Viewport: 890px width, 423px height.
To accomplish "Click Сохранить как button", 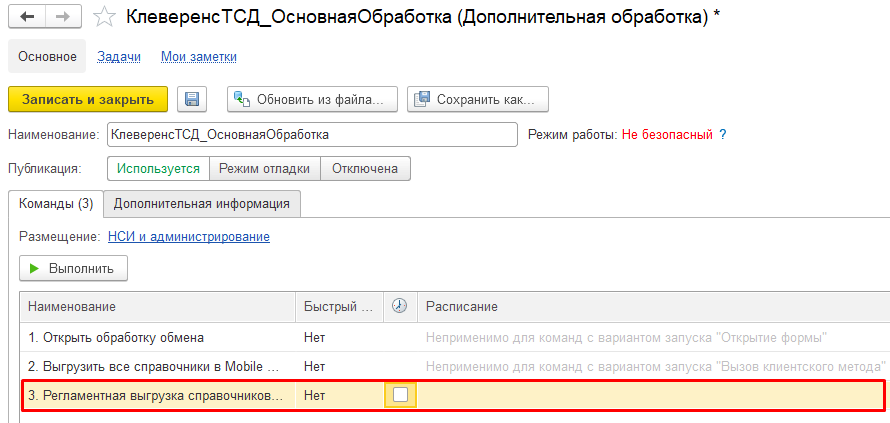I will point(478,100).
